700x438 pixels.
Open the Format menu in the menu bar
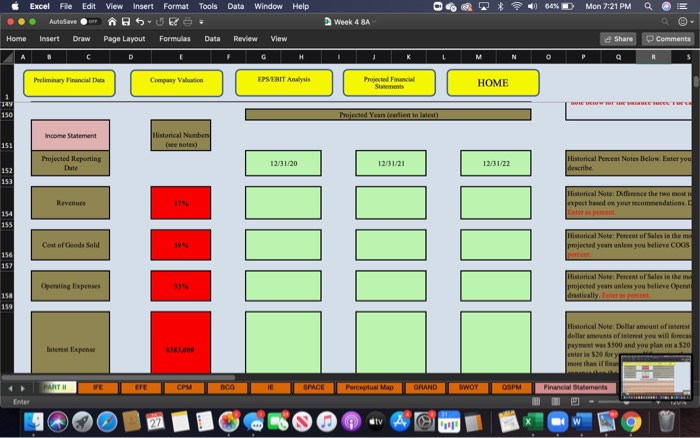click(x=175, y=6)
